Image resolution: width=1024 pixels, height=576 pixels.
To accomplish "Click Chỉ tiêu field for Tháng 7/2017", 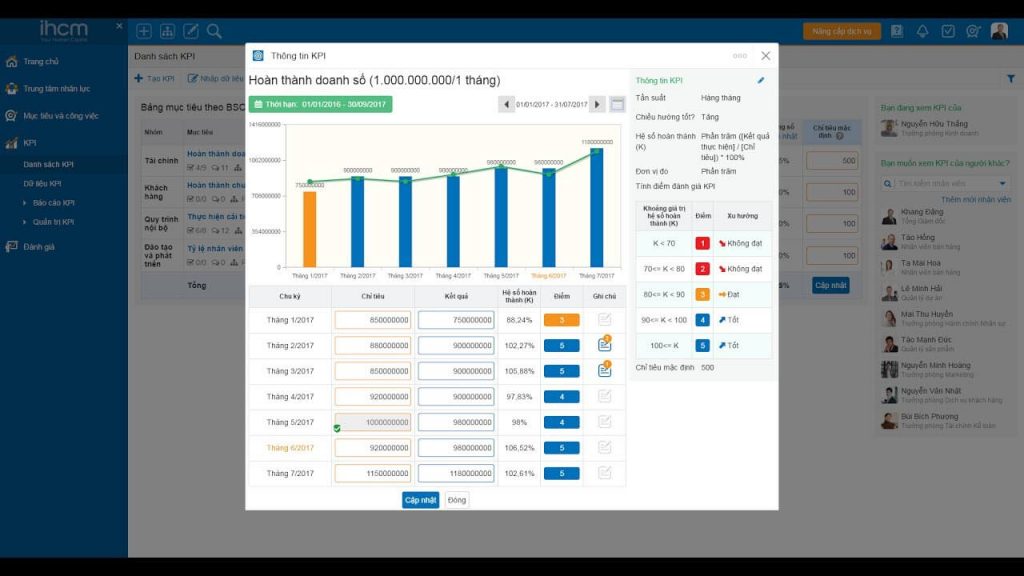I will click(373, 473).
